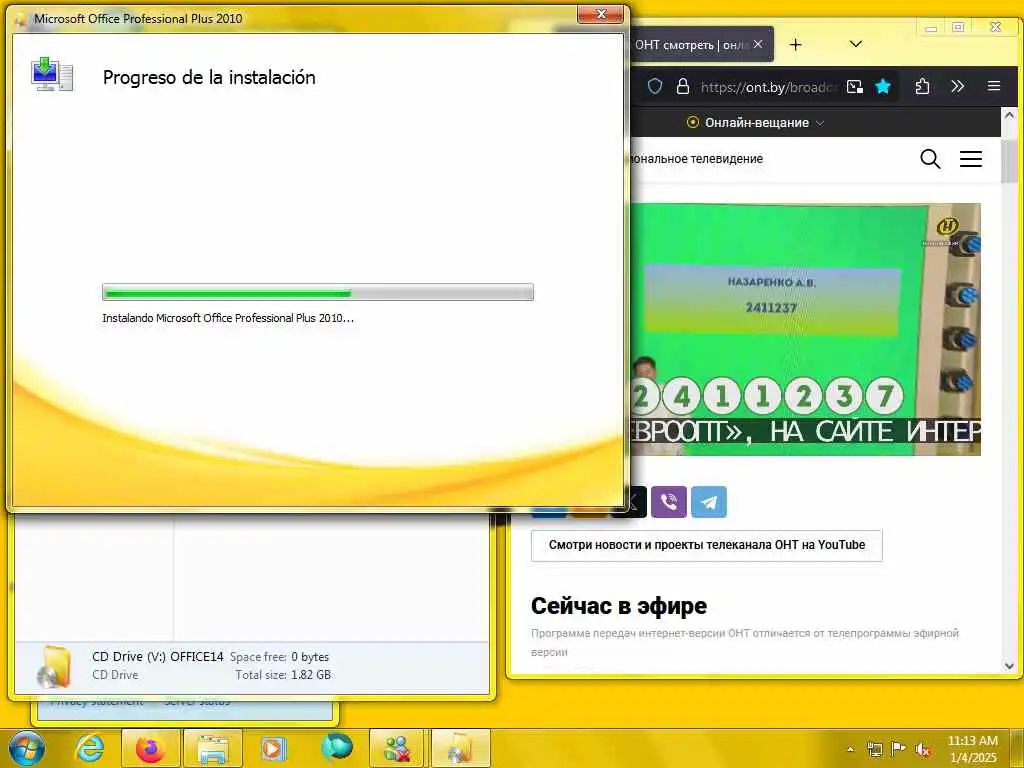The height and width of the screenshot is (768, 1024).
Task: Click the users taskbar icon with red mark
Action: (x=397, y=748)
